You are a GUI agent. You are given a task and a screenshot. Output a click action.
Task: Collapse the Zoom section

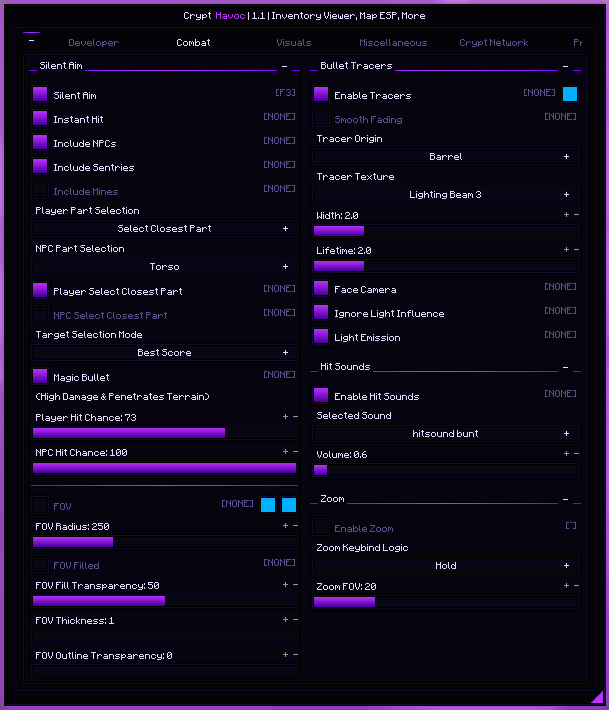[566, 499]
